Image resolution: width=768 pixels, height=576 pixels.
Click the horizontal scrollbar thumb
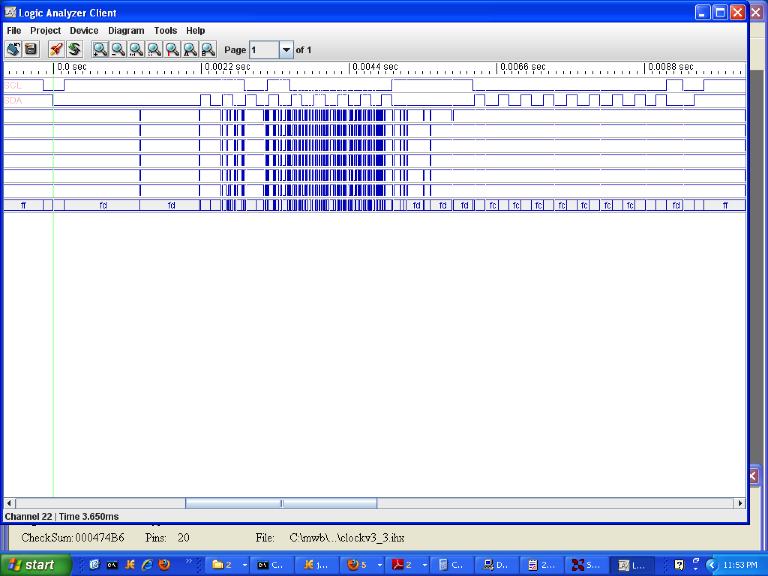click(281, 503)
